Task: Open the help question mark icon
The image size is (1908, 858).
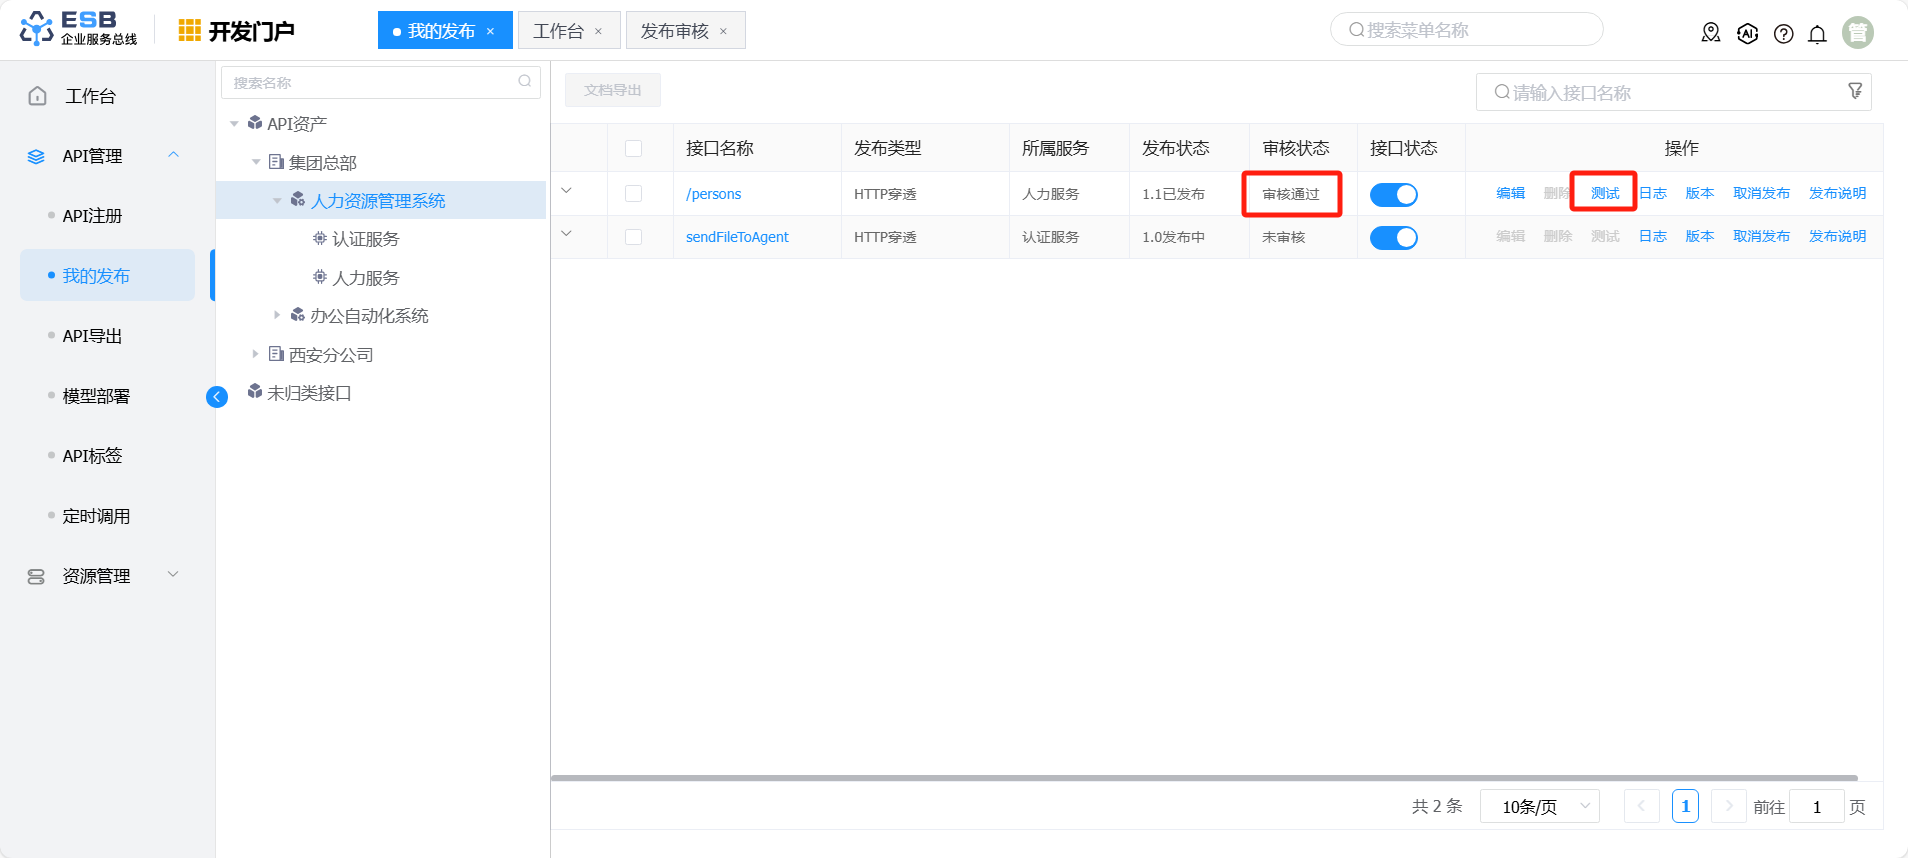Action: (1783, 34)
